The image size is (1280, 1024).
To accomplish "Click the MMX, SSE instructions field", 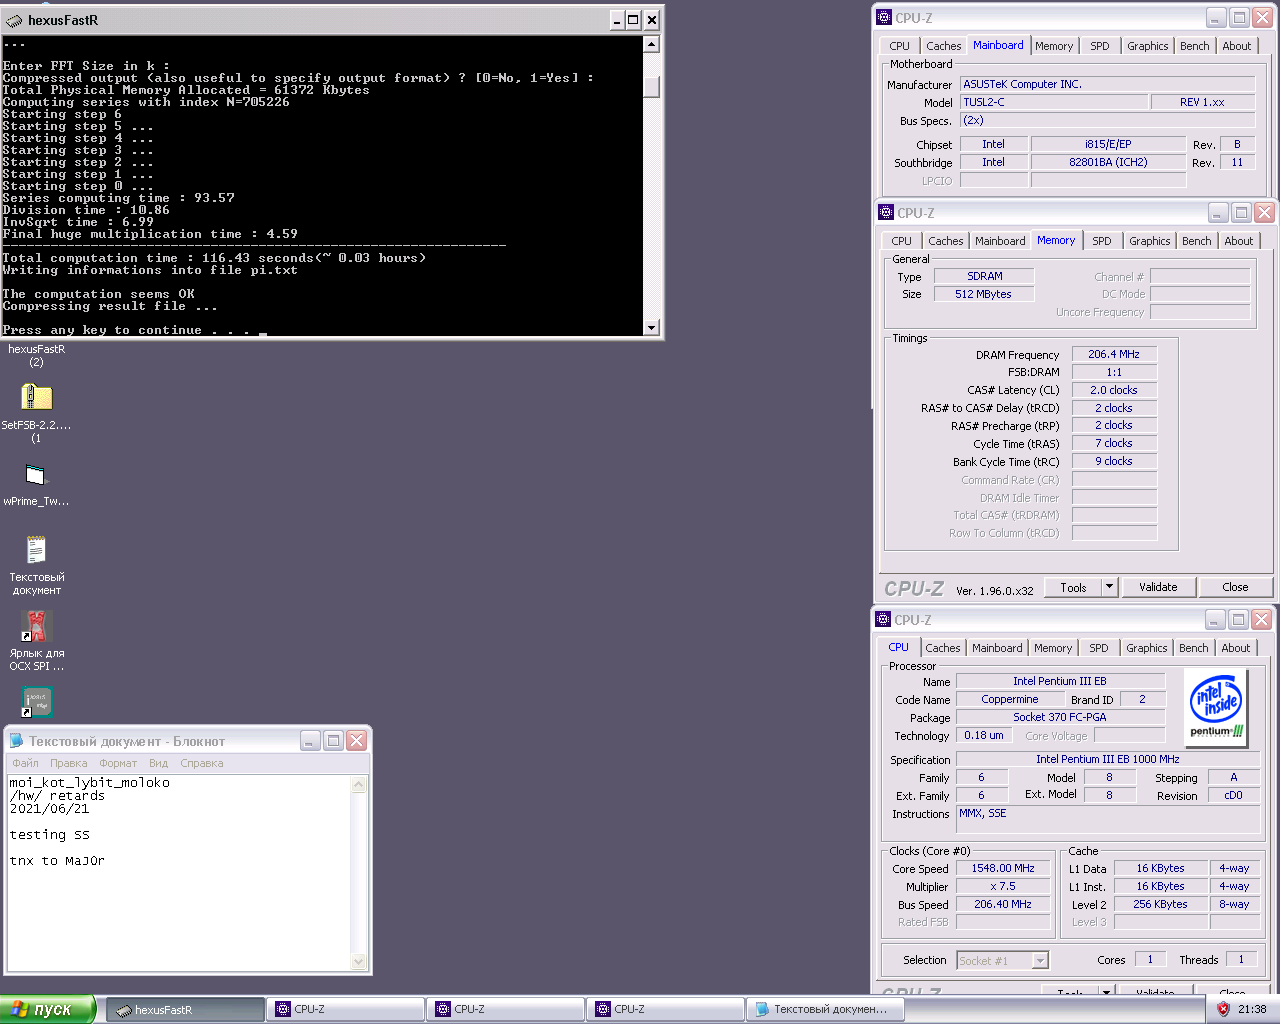I will tap(1108, 820).
